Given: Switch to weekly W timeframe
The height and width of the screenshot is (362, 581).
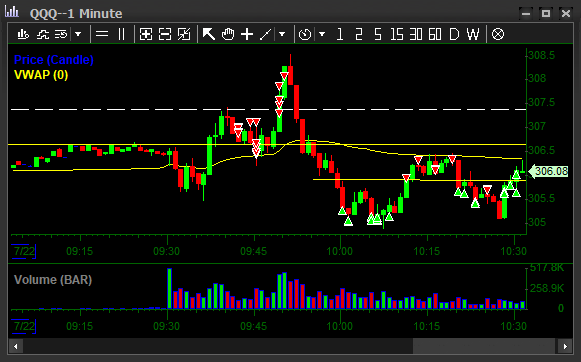Looking at the screenshot, I should 473,34.
